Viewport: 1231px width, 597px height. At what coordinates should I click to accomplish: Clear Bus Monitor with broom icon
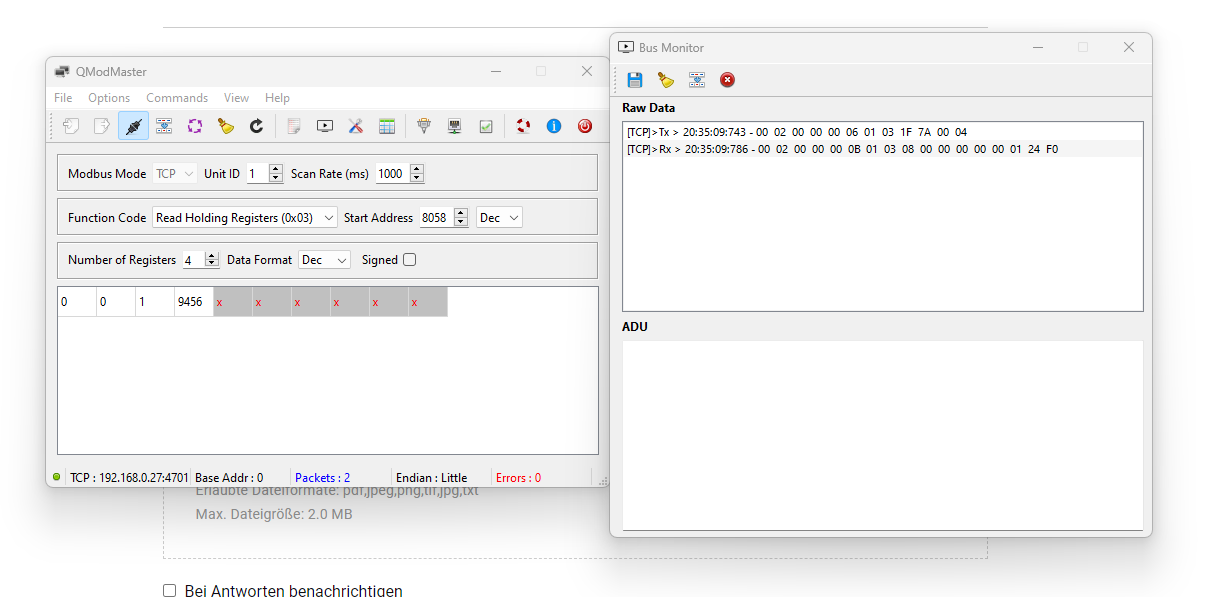666,80
